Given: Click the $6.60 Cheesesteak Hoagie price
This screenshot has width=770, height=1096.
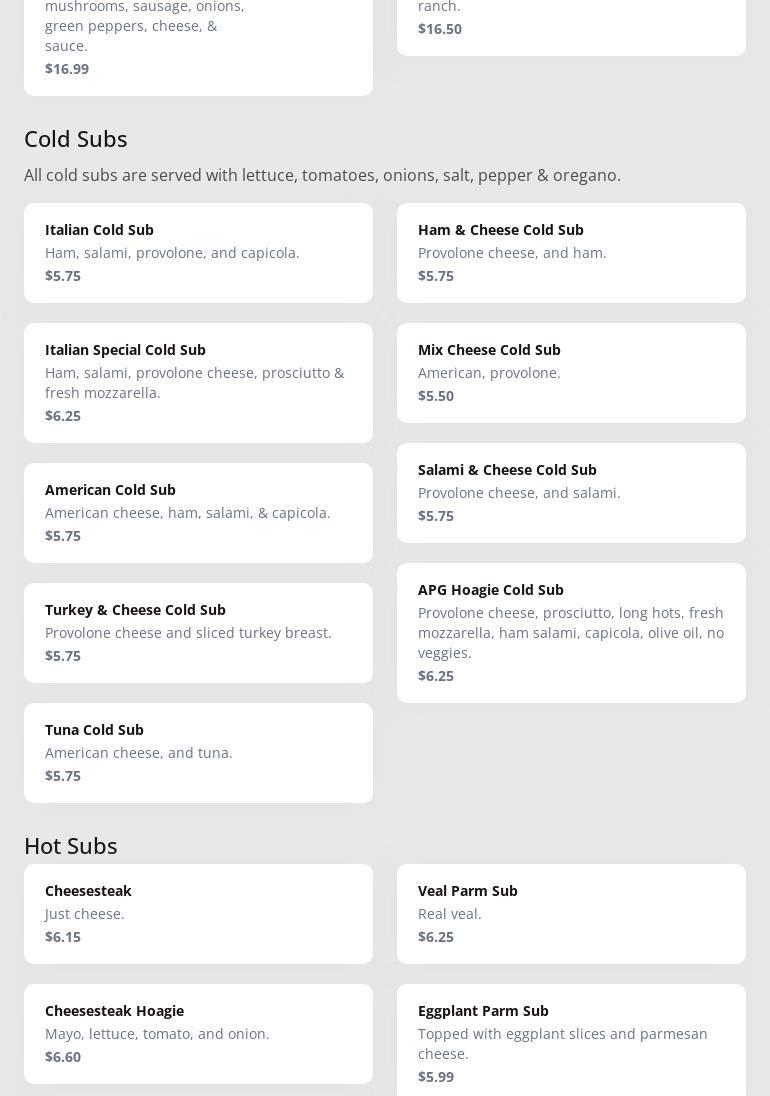Looking at the screenshot, I should point(63,1057).
